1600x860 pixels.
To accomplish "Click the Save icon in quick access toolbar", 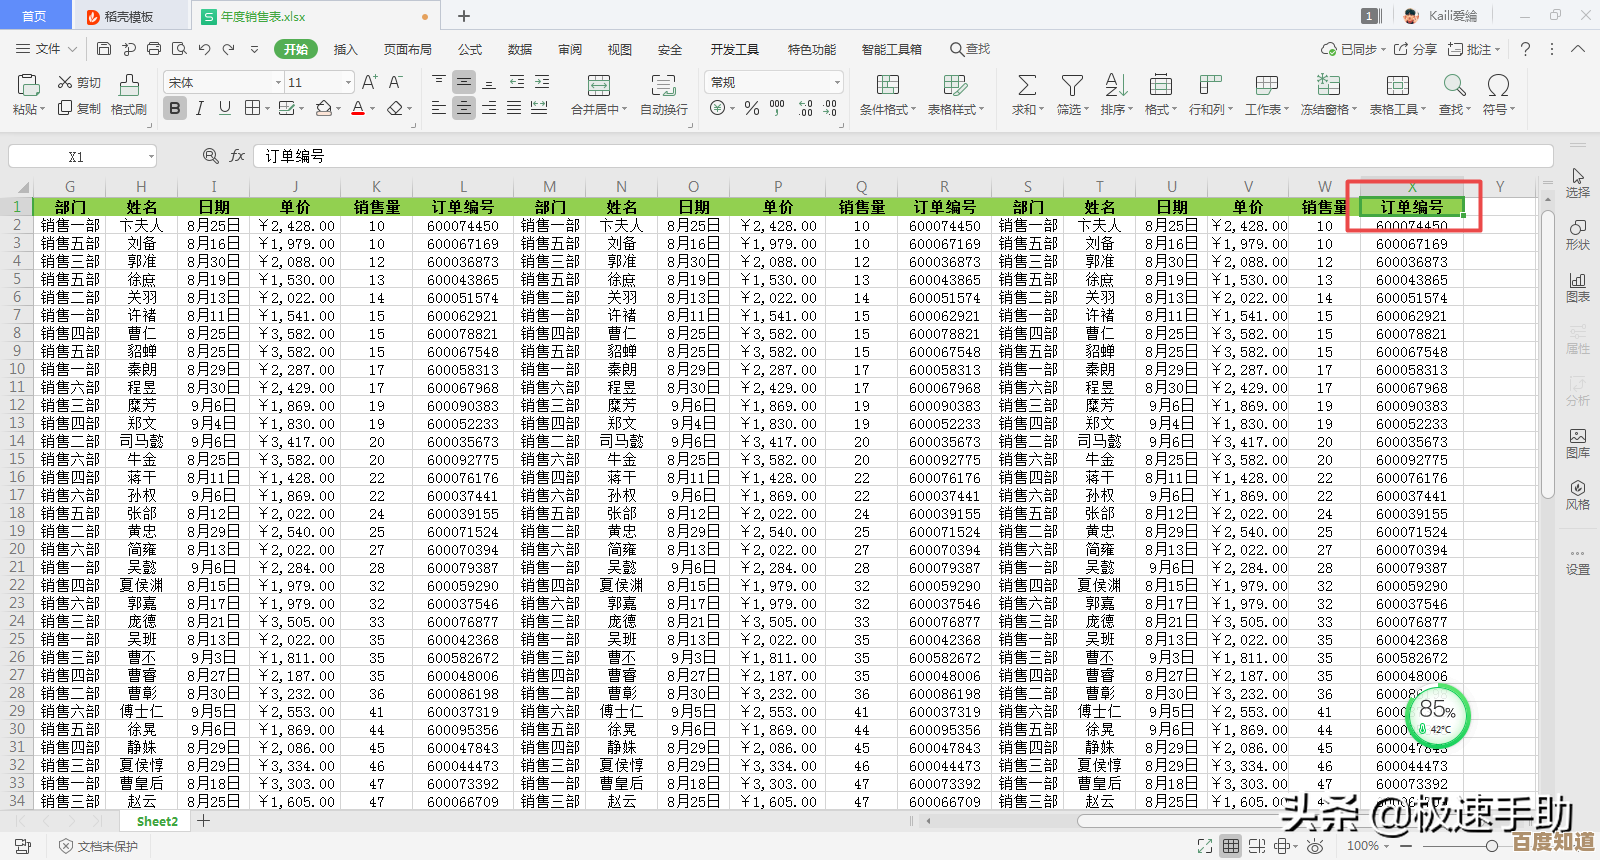I will [104, 49].
